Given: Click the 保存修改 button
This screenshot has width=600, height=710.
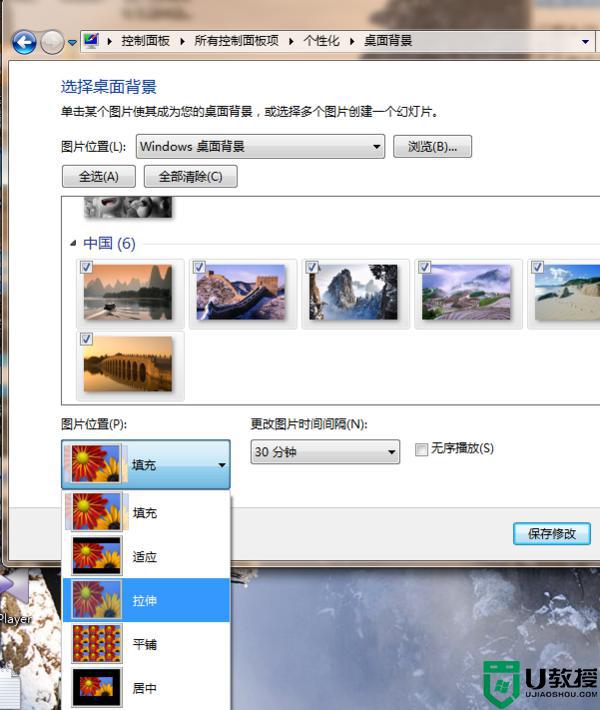Looking at the screenshot, I should click(x=552, y=533).
